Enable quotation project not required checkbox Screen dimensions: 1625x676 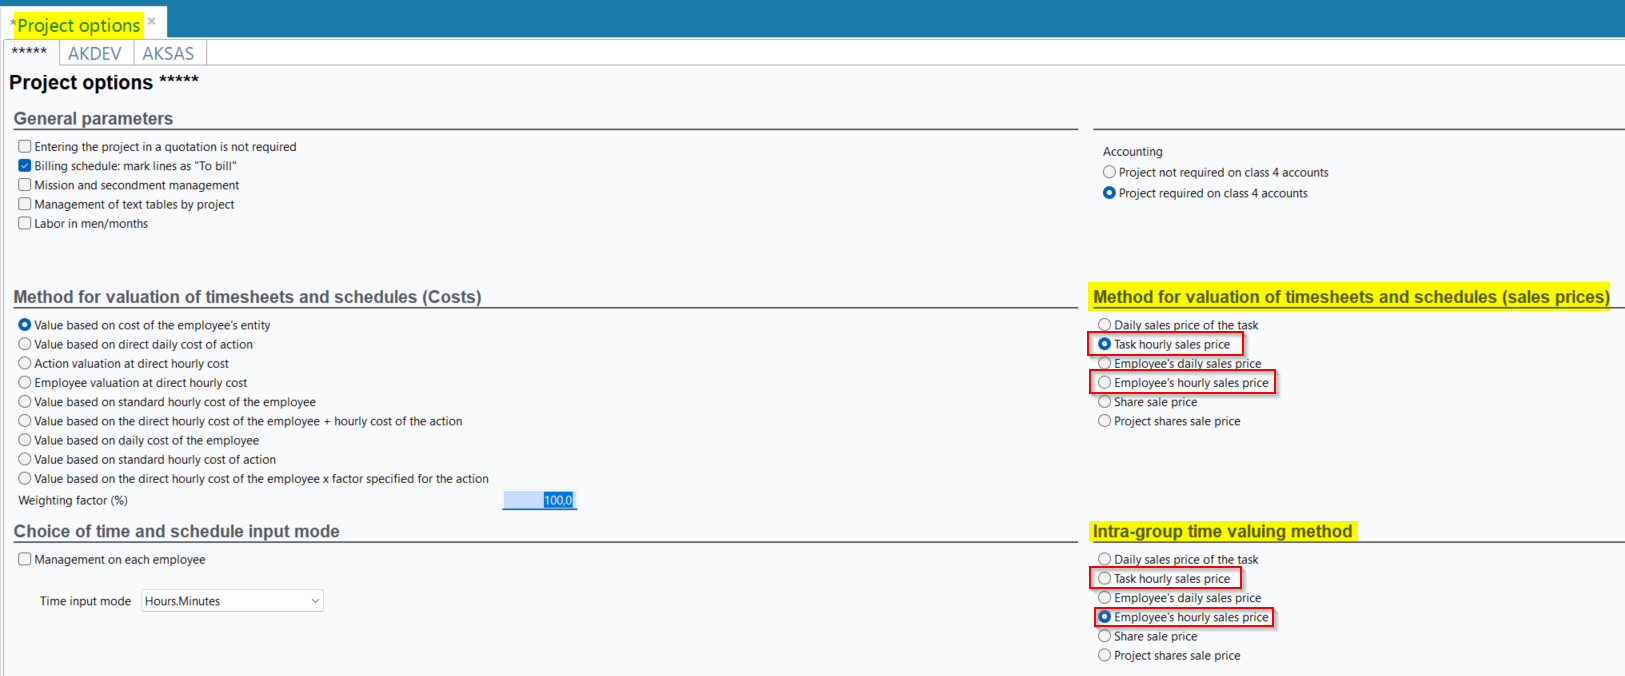pyautogui.click(x=25, y=147)
